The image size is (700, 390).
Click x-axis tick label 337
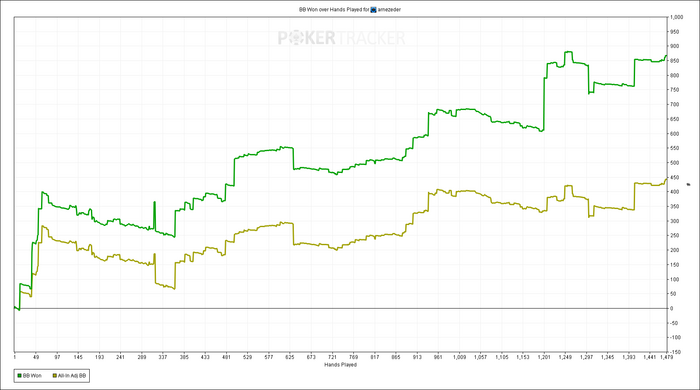pos(163,357)
